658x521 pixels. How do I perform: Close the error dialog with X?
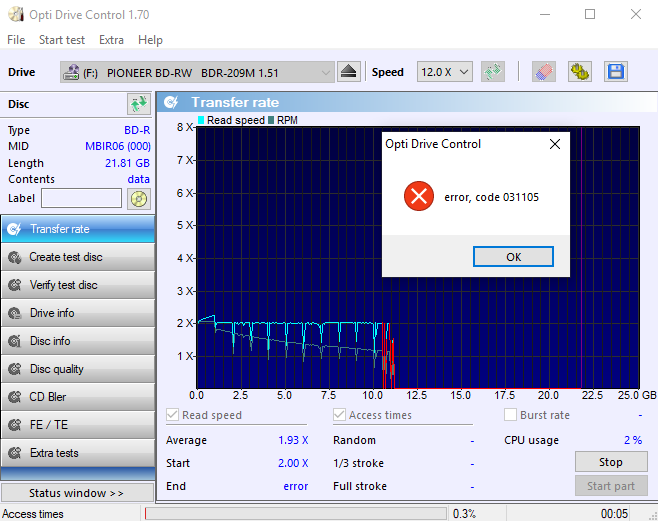(x=555, y=144)
